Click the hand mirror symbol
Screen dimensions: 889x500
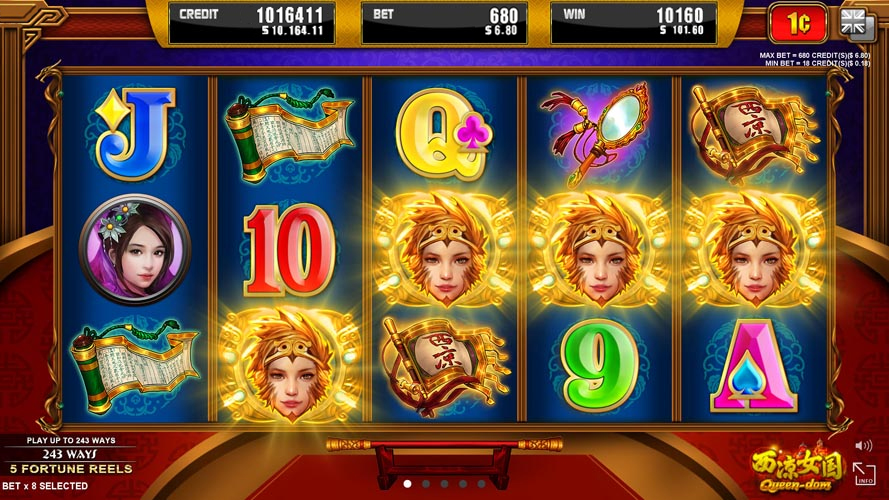597,133
